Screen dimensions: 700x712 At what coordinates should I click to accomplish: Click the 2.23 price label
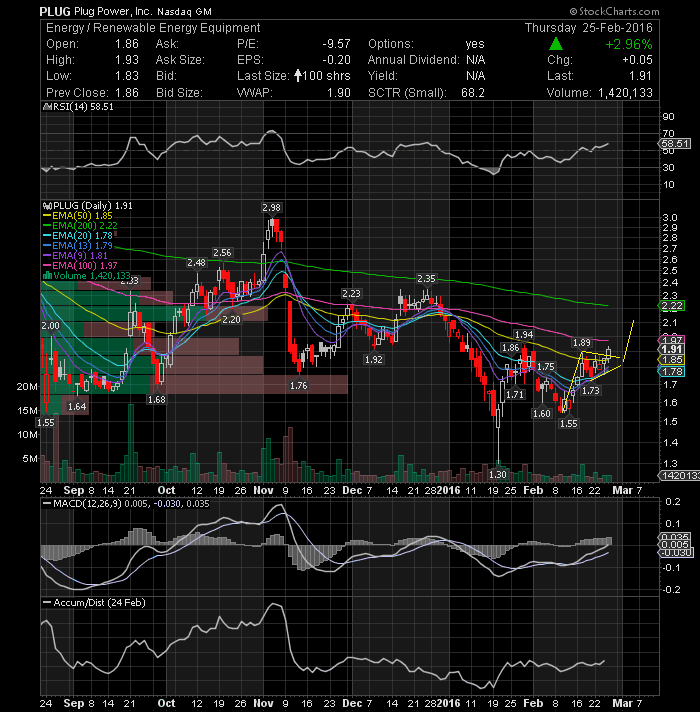coord(351,294)
